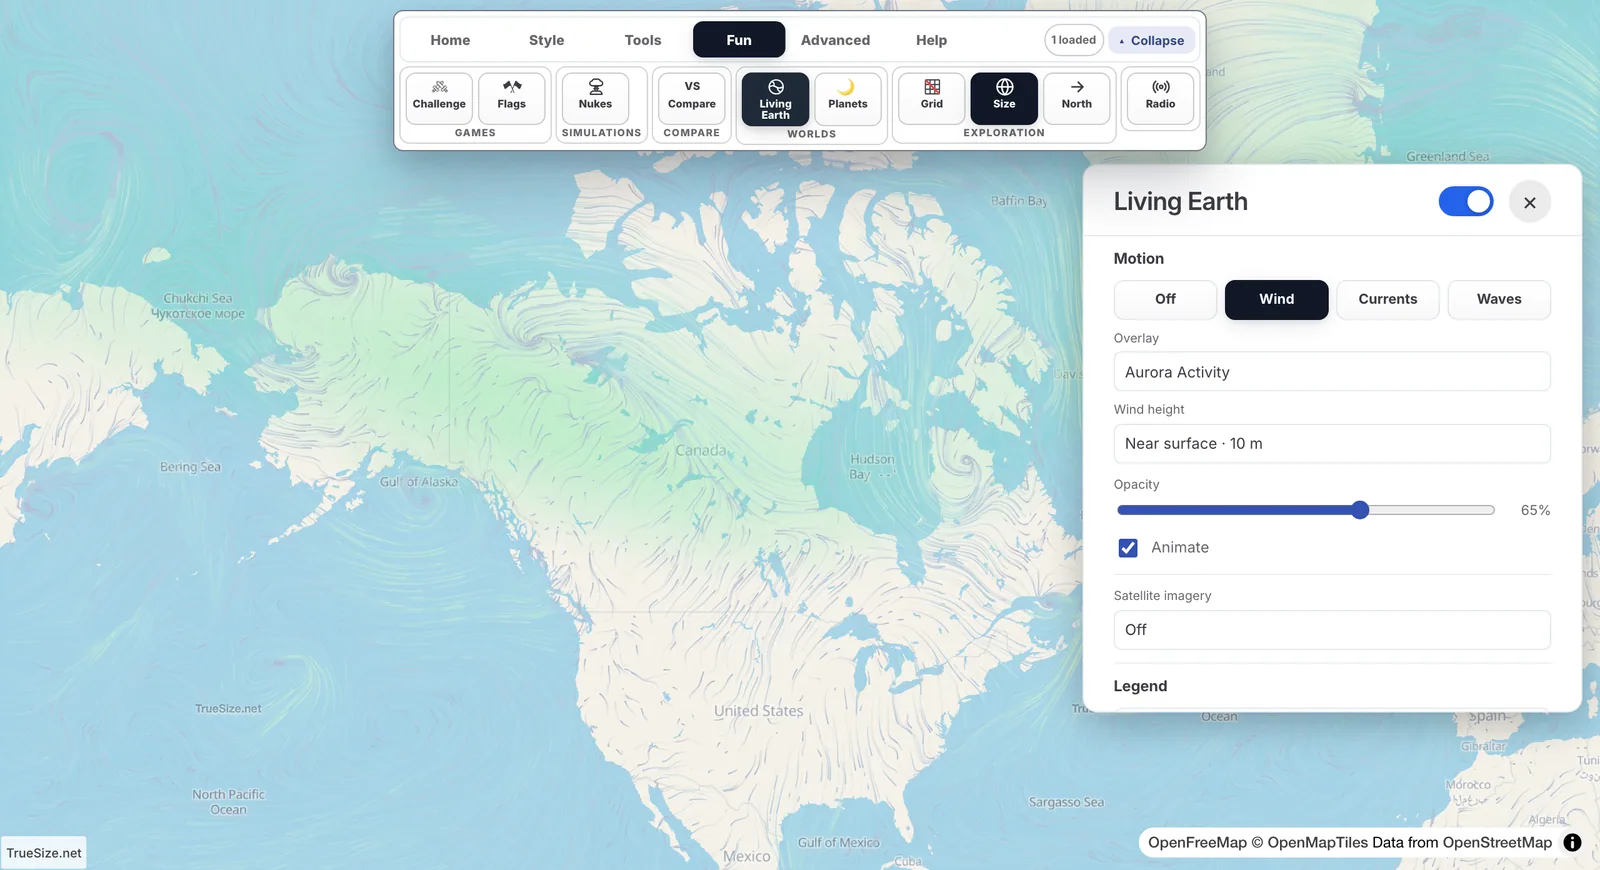Enable the Grid exploration overlay
Viewport: 1600px width, 870px height.
point(932,97)
